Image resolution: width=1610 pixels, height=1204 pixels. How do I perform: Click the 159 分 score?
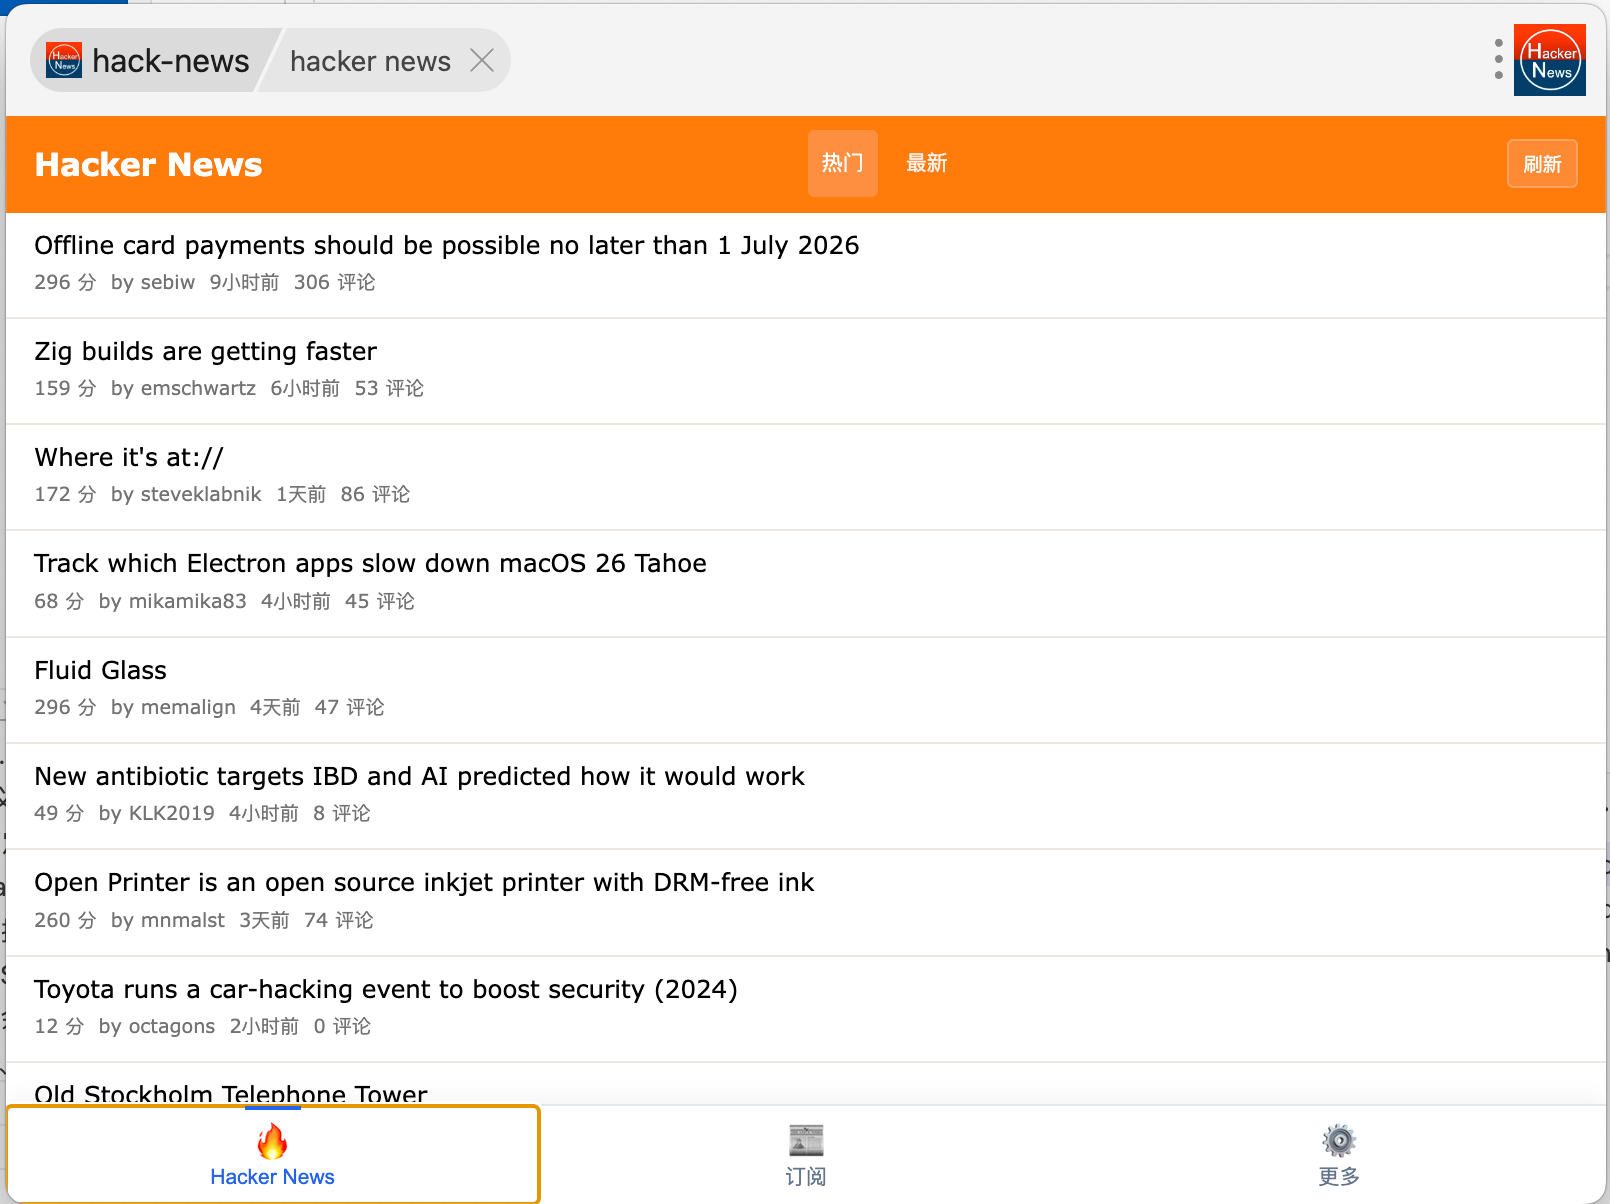66,389
